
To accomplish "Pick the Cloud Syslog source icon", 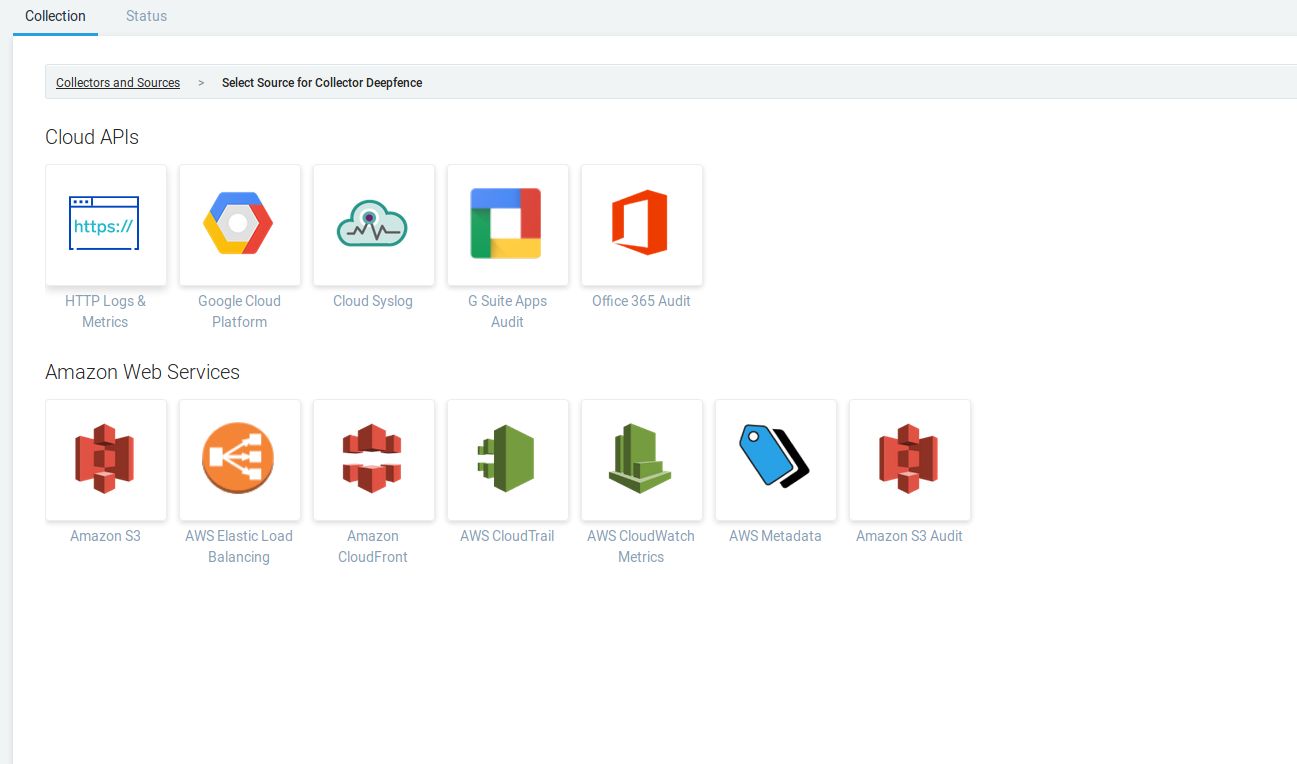I will point(374,225).
